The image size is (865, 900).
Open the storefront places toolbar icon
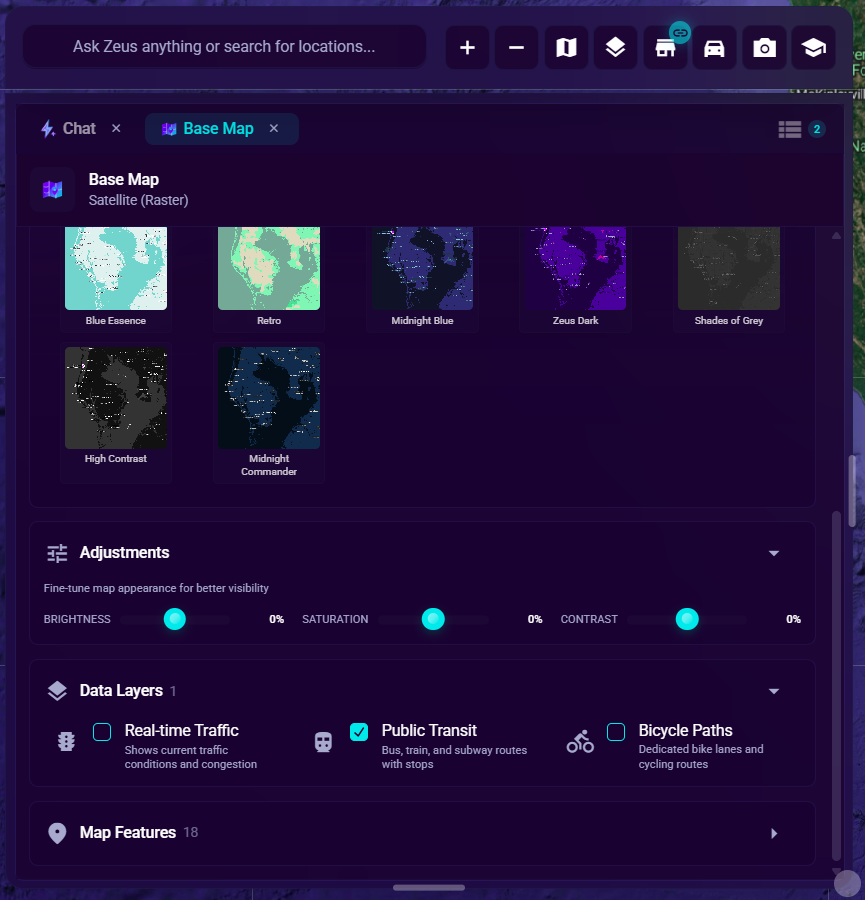[x=665, y=48]
